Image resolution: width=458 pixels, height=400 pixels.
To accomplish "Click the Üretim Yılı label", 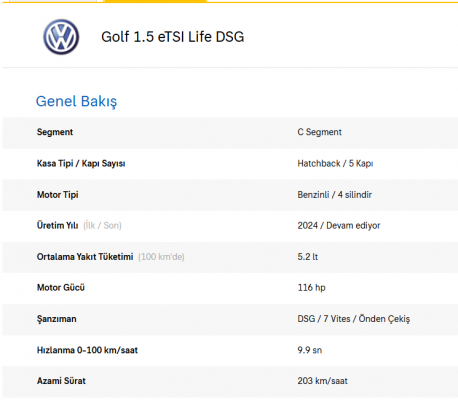I will [57, 225].
